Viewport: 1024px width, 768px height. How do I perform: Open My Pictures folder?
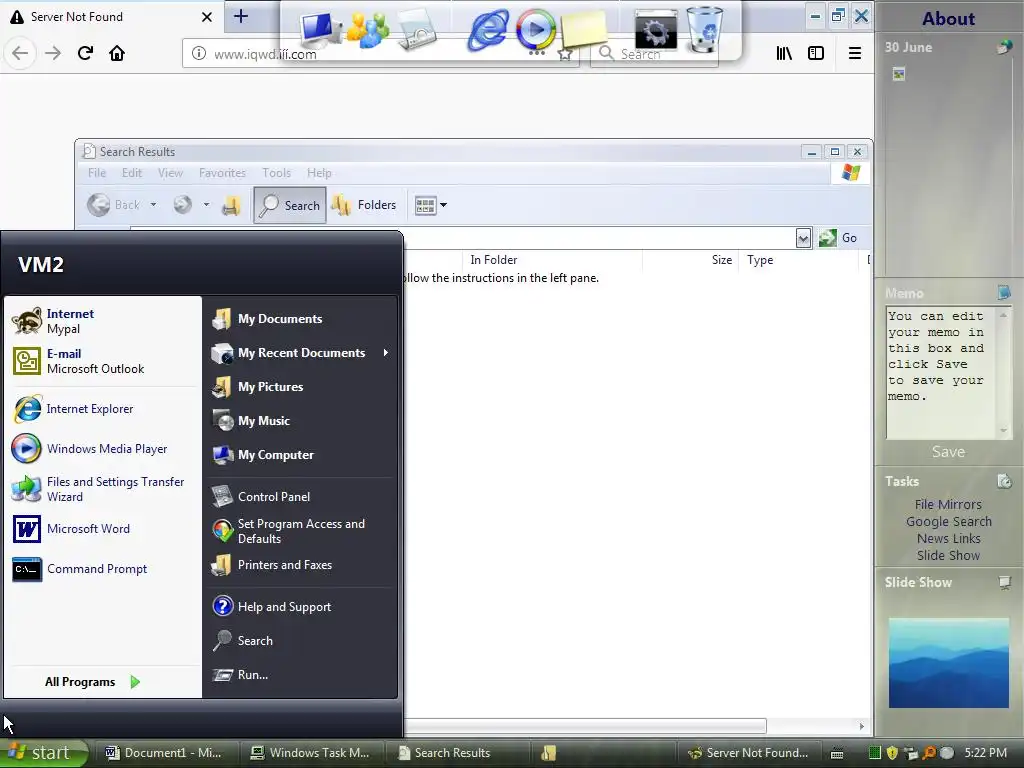pos(300,387)
